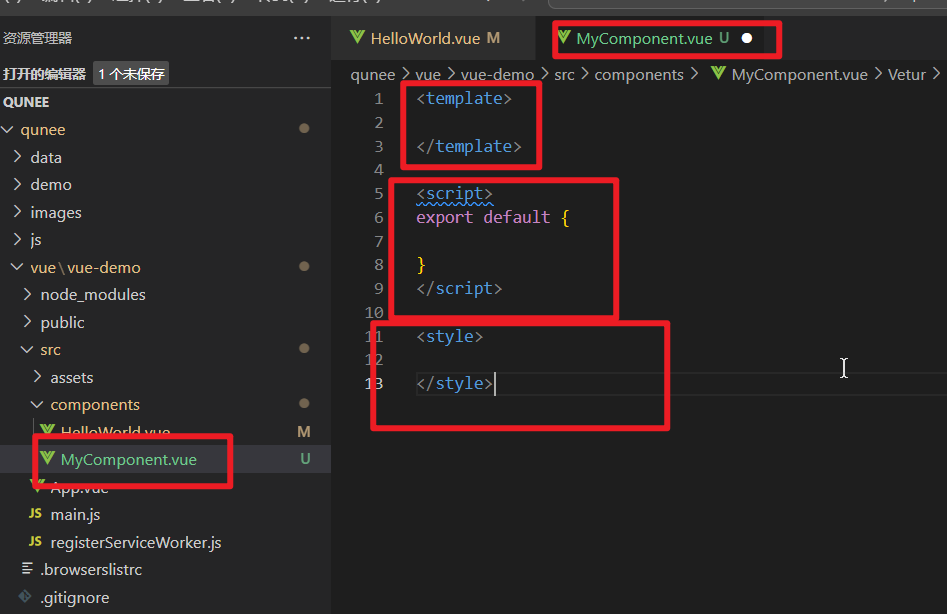Screen dimensions: 947x614
Task: Click the modified dot on the qunee folder row
Action: (x=304, y=128)
